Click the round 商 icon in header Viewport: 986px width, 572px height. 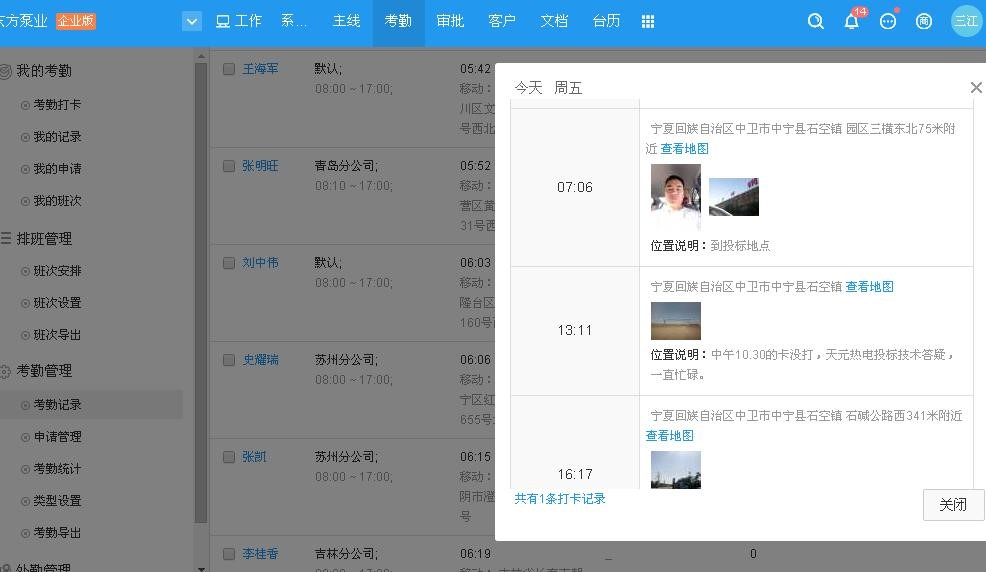(x=924, y=21)
